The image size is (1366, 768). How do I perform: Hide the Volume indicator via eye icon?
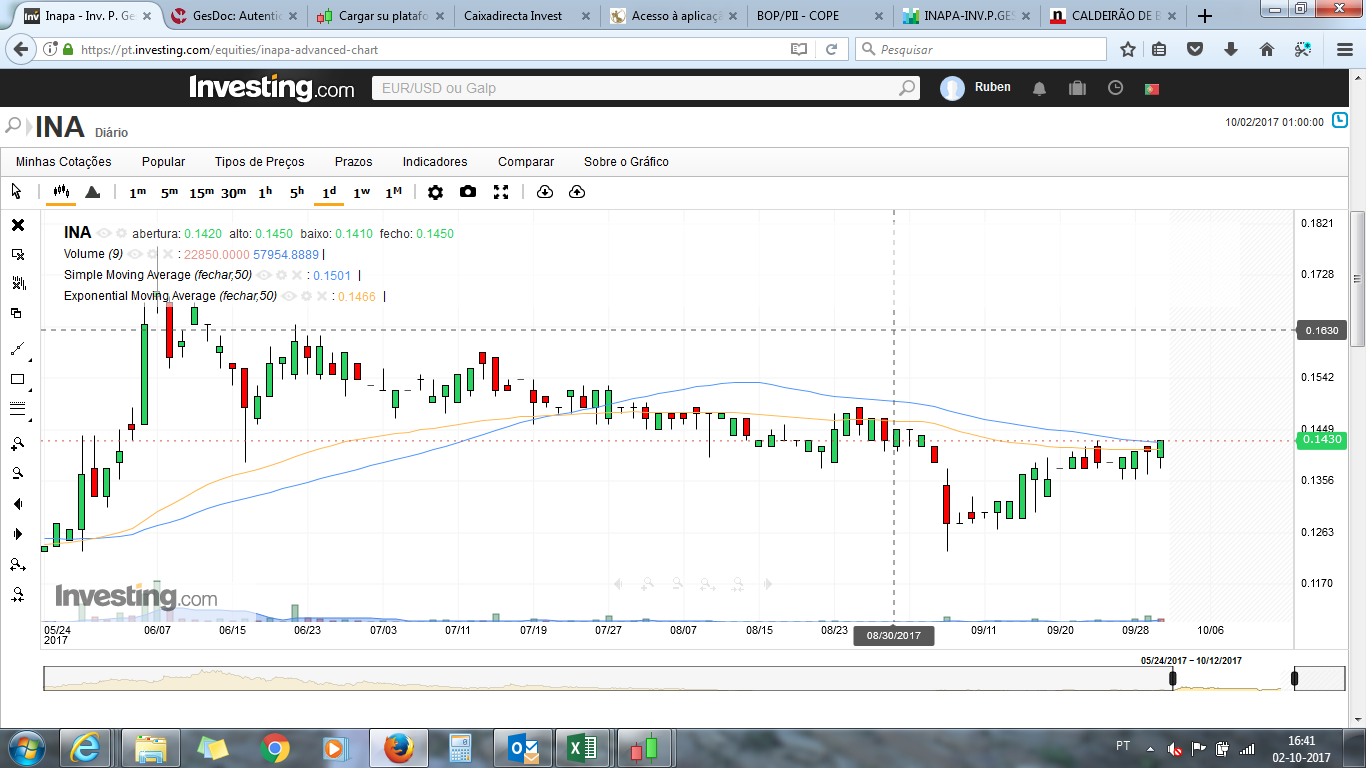point(135,254)
